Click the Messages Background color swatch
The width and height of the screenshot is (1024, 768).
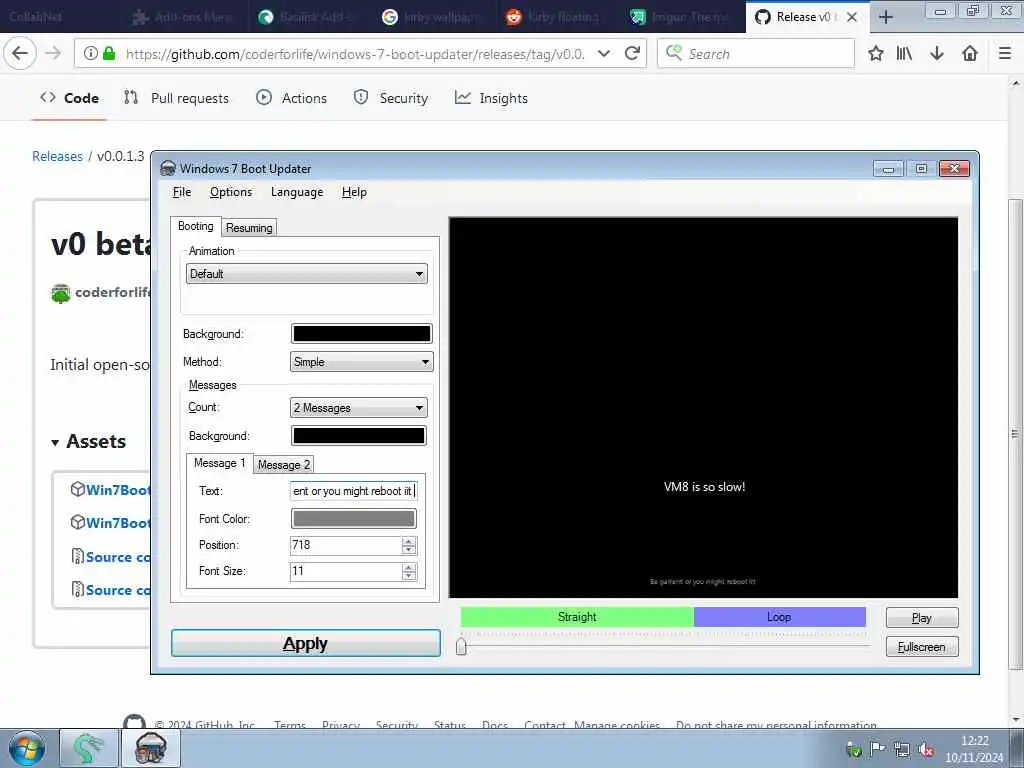[359, 436]
